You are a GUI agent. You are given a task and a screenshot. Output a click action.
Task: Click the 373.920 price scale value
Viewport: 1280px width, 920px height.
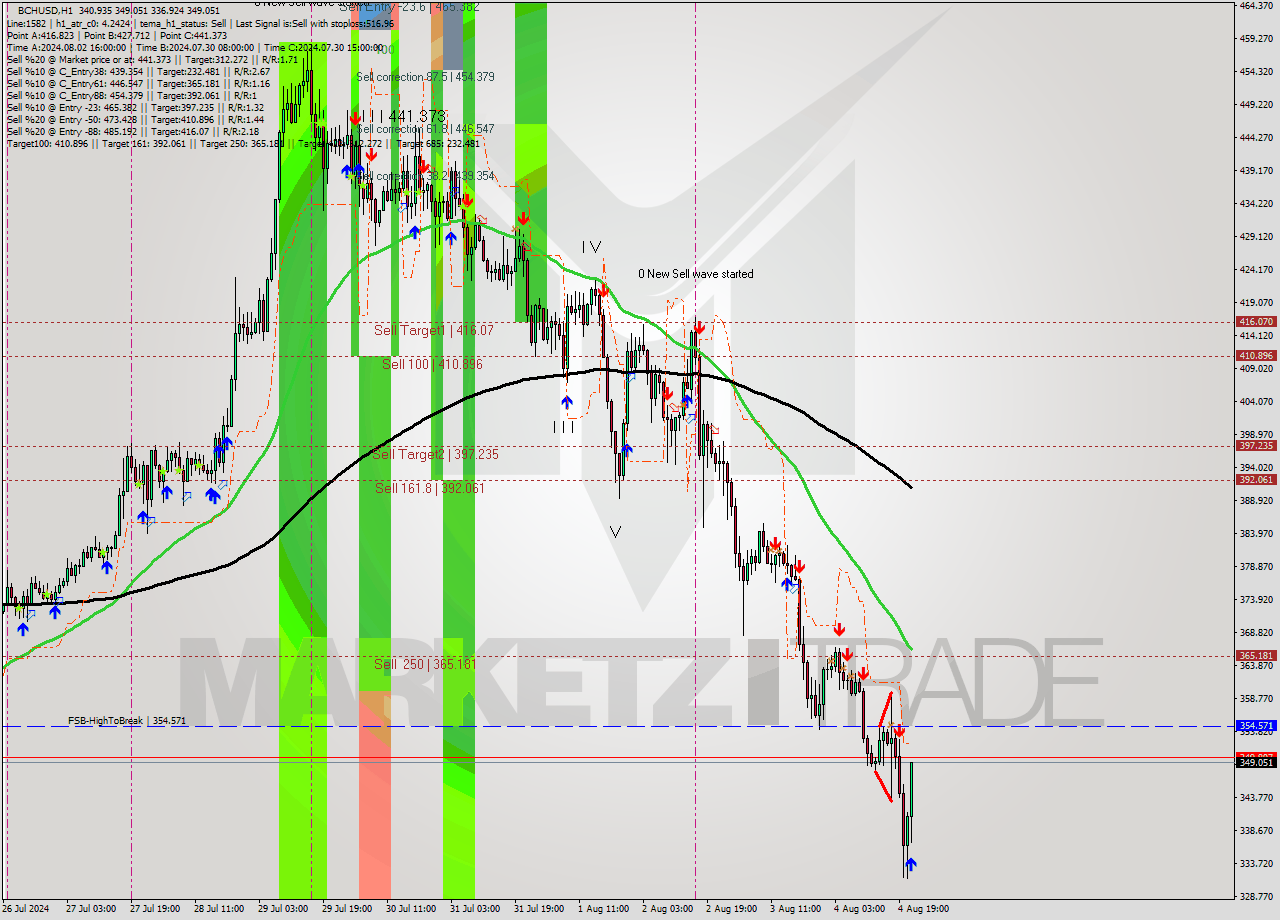tap(1255, 600)
